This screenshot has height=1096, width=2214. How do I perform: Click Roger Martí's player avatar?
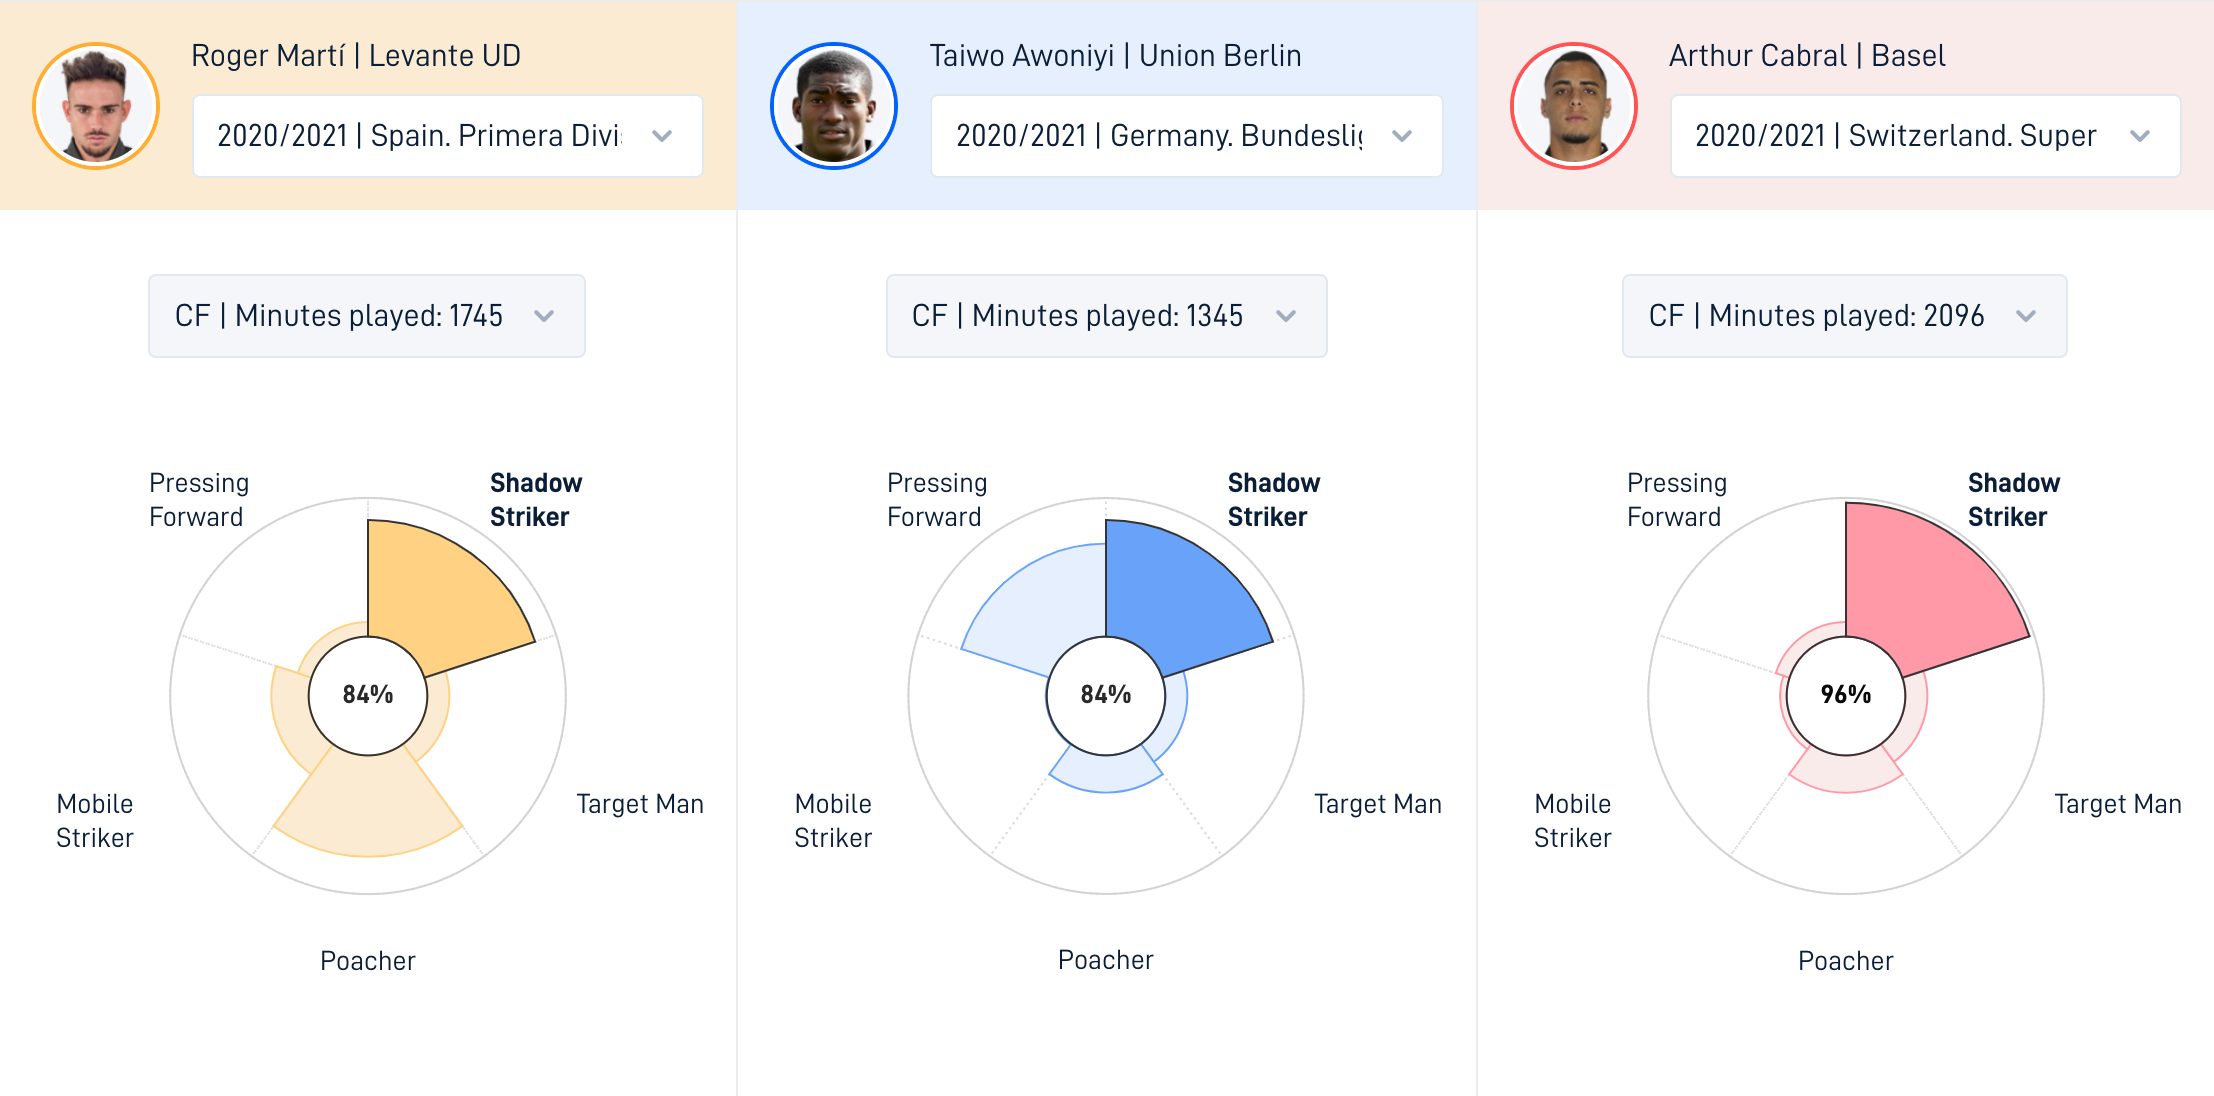pos(96,106)
